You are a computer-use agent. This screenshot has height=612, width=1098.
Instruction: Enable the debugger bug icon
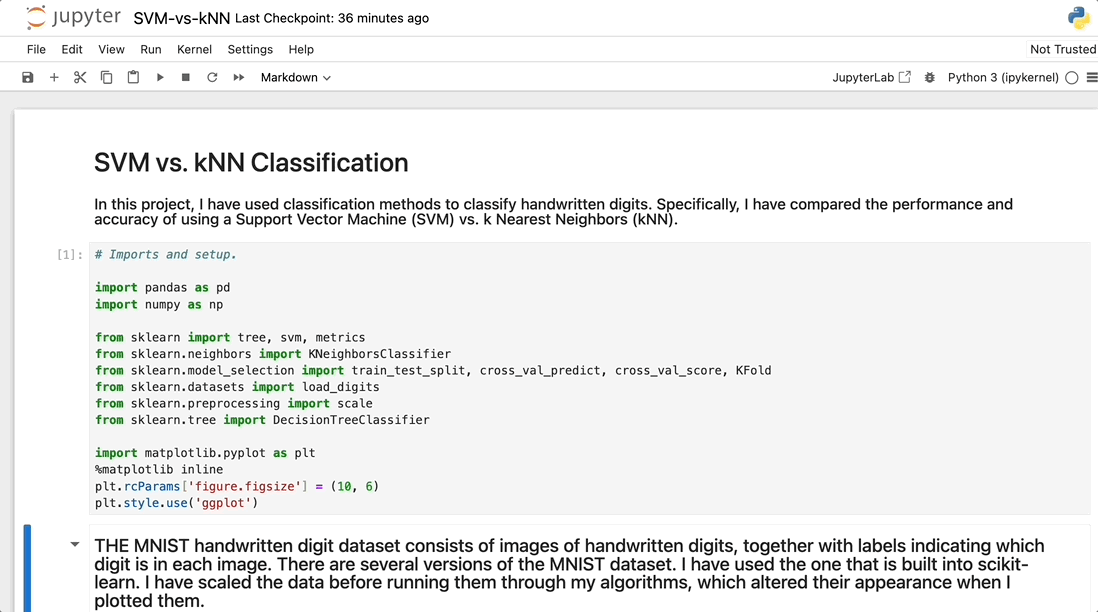[x=929, y=78]
